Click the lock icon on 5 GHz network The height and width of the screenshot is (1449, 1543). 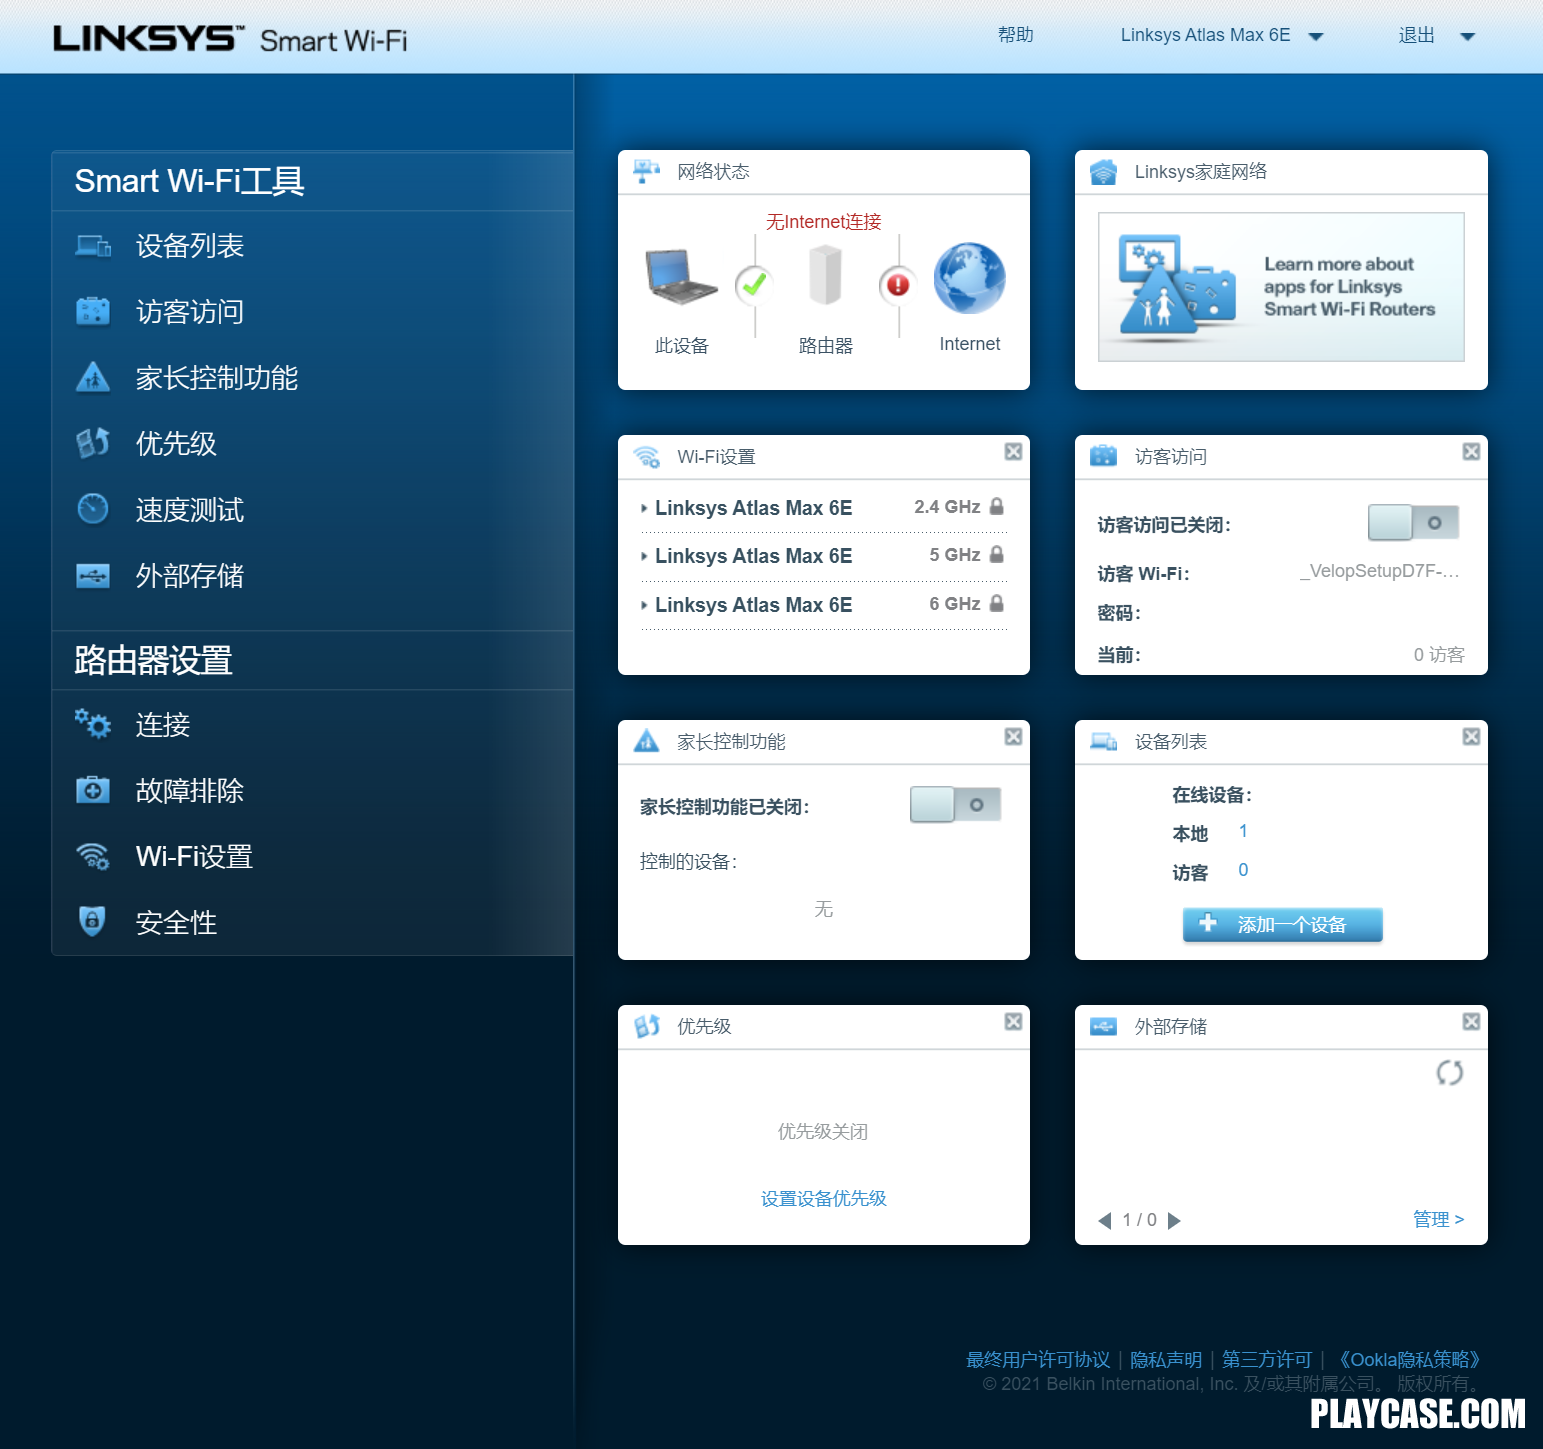pyautogui.click(x=997, y=555)
